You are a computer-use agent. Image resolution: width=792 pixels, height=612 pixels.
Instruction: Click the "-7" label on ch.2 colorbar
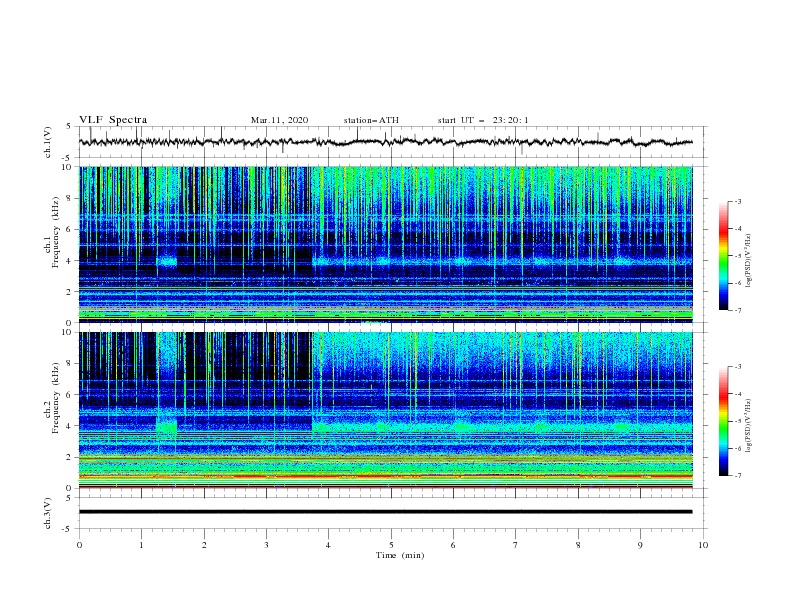[x=737, y=476]
